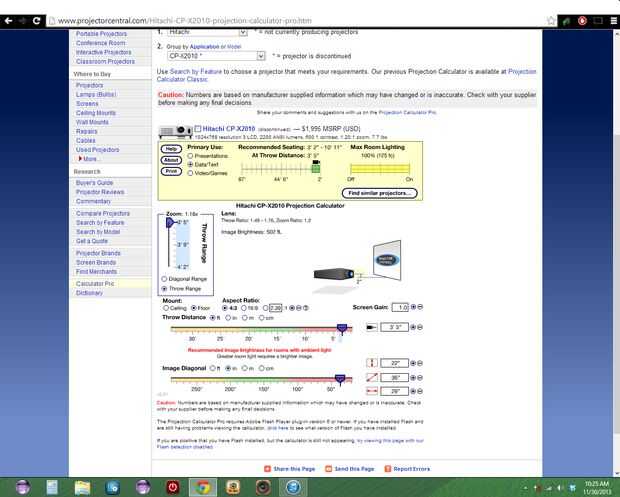Viewport: 620px width, 497px height.
Task: Click the About button
Action: (171, 160)
